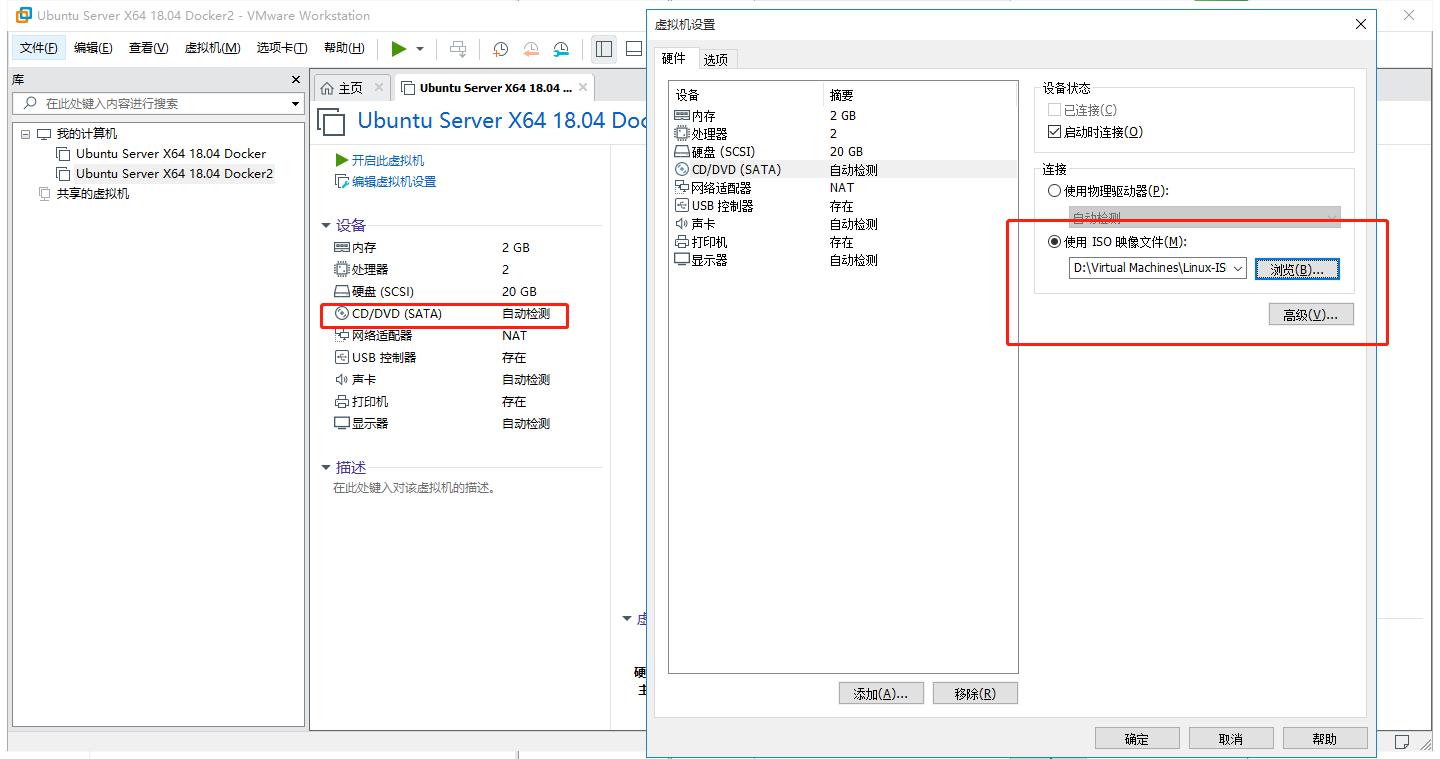Open the power options arrow beside play button
This screenshot has height=759, width=1440.
(420, 49)
